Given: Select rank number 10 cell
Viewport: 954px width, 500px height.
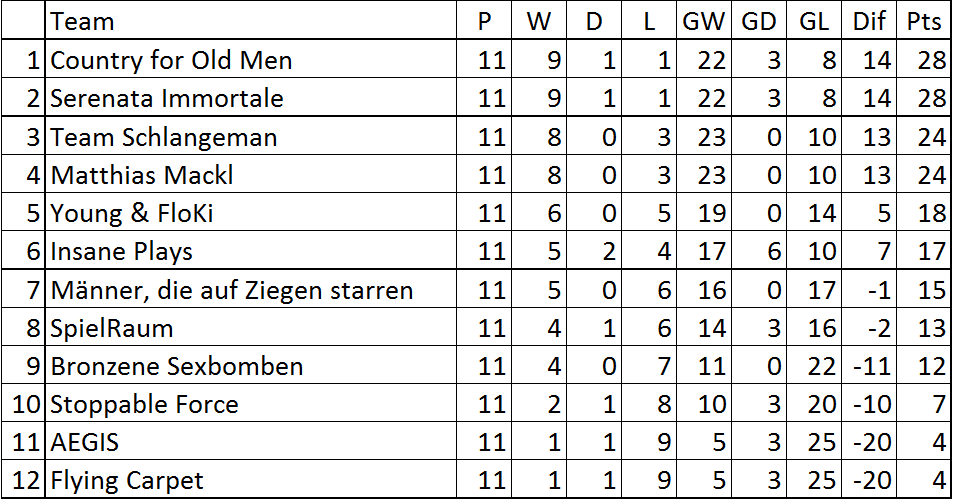Looking at the screenshot, I should (23, 403).
